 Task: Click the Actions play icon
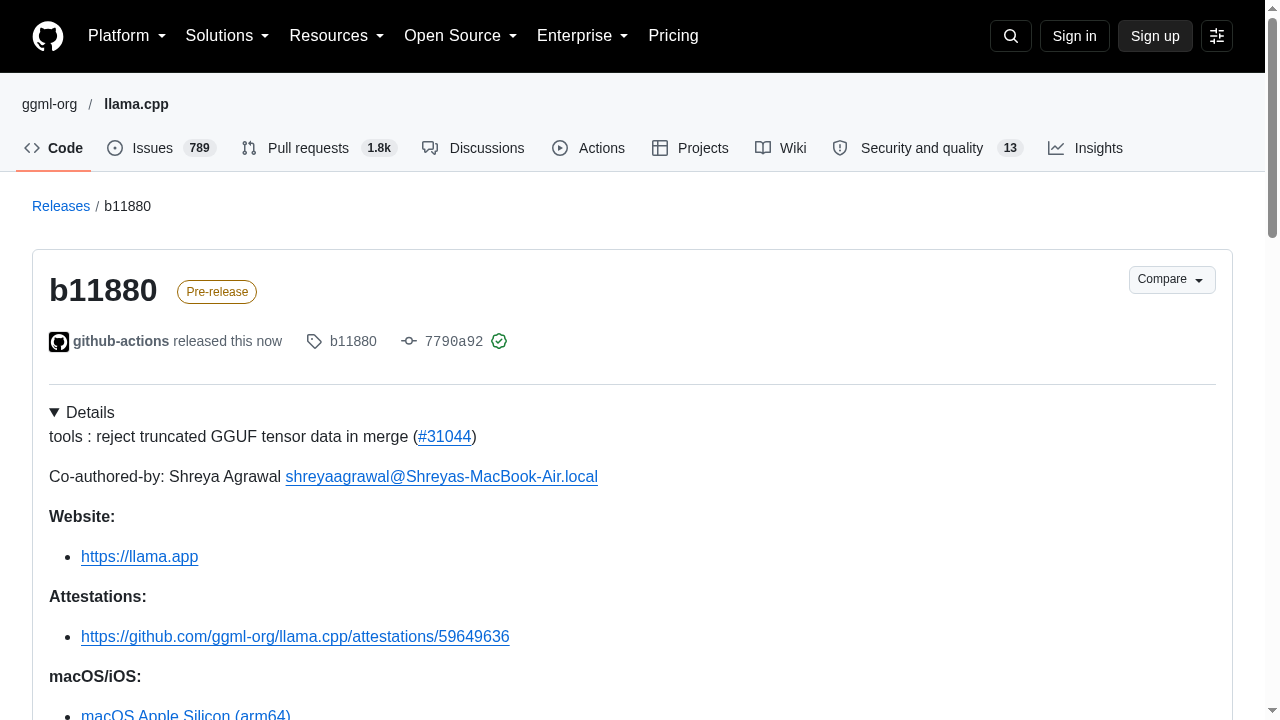(560, 148)
